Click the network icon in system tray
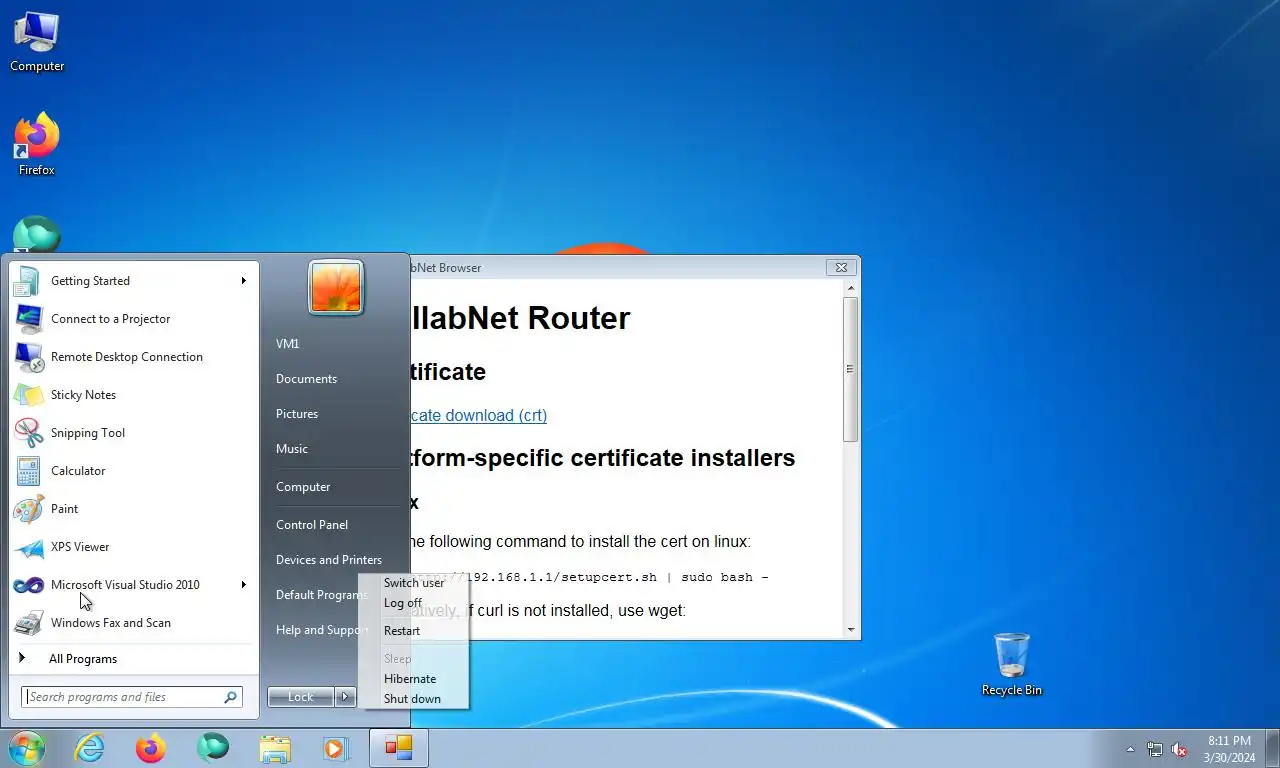The image size is (1280, 768). click(x=1155, y=749)
